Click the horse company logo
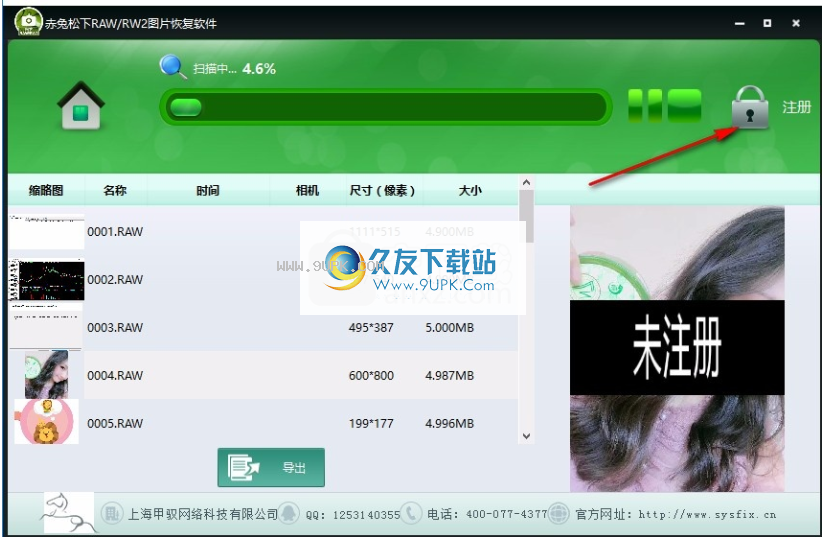The image size is (826, 537). point(68,512)
